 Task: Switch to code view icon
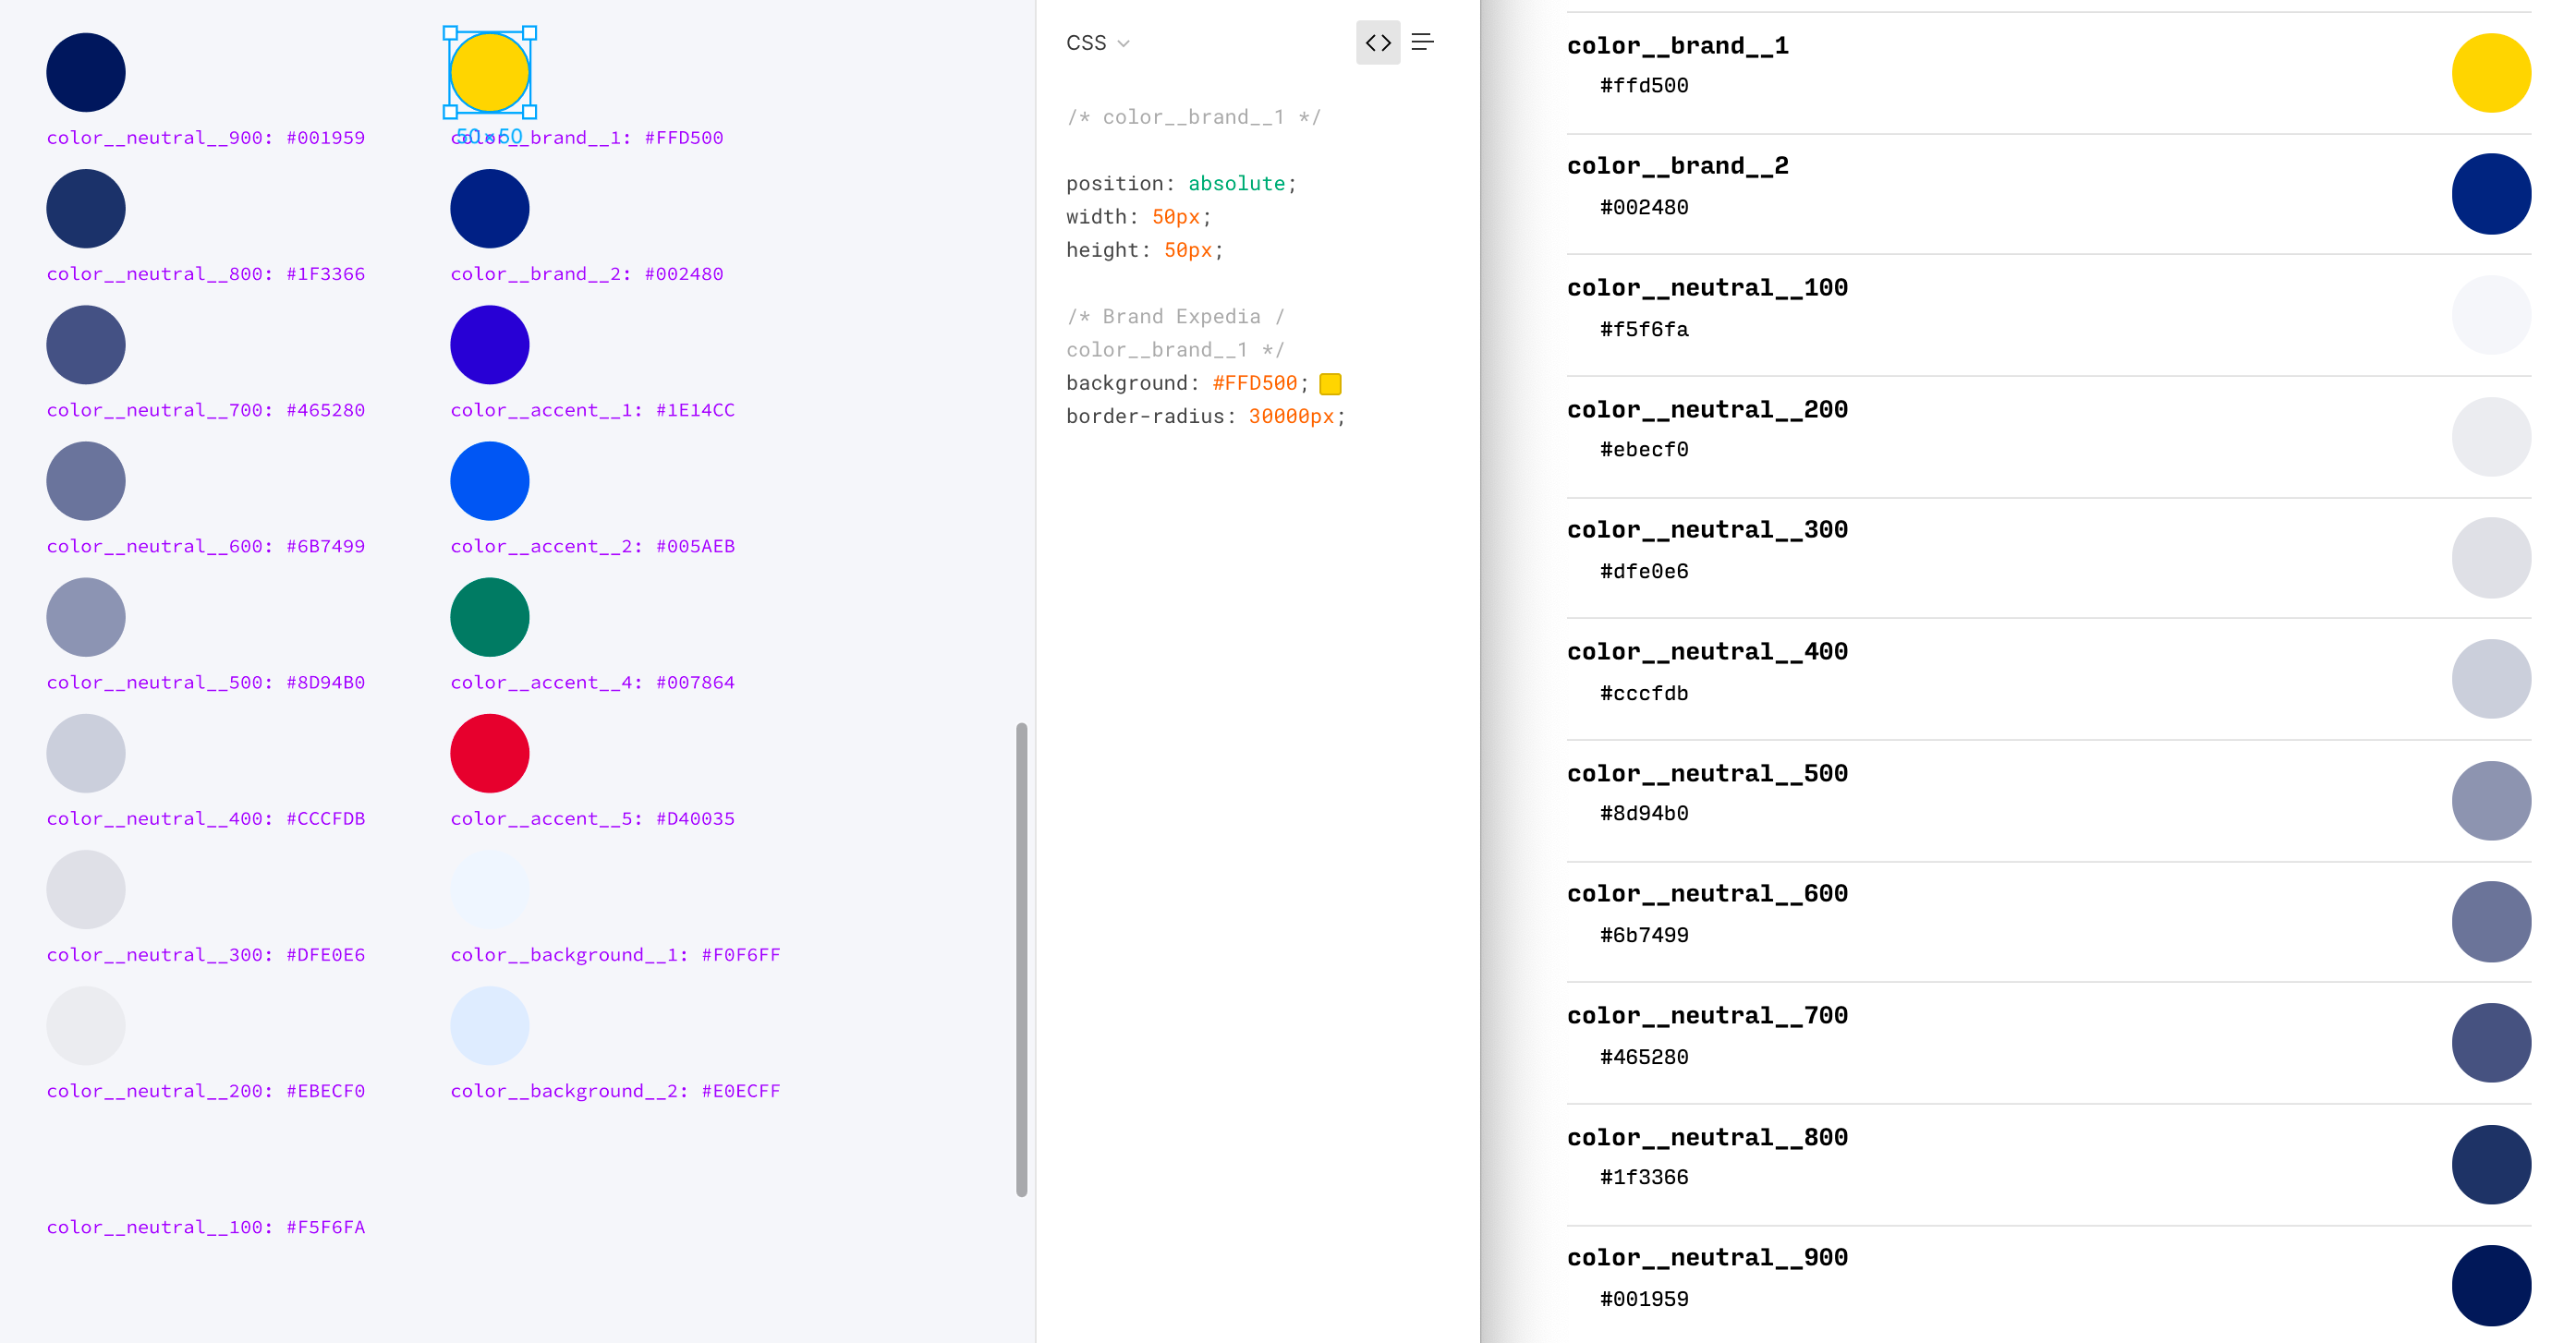pyautogui.click(x=1378, y=42)
